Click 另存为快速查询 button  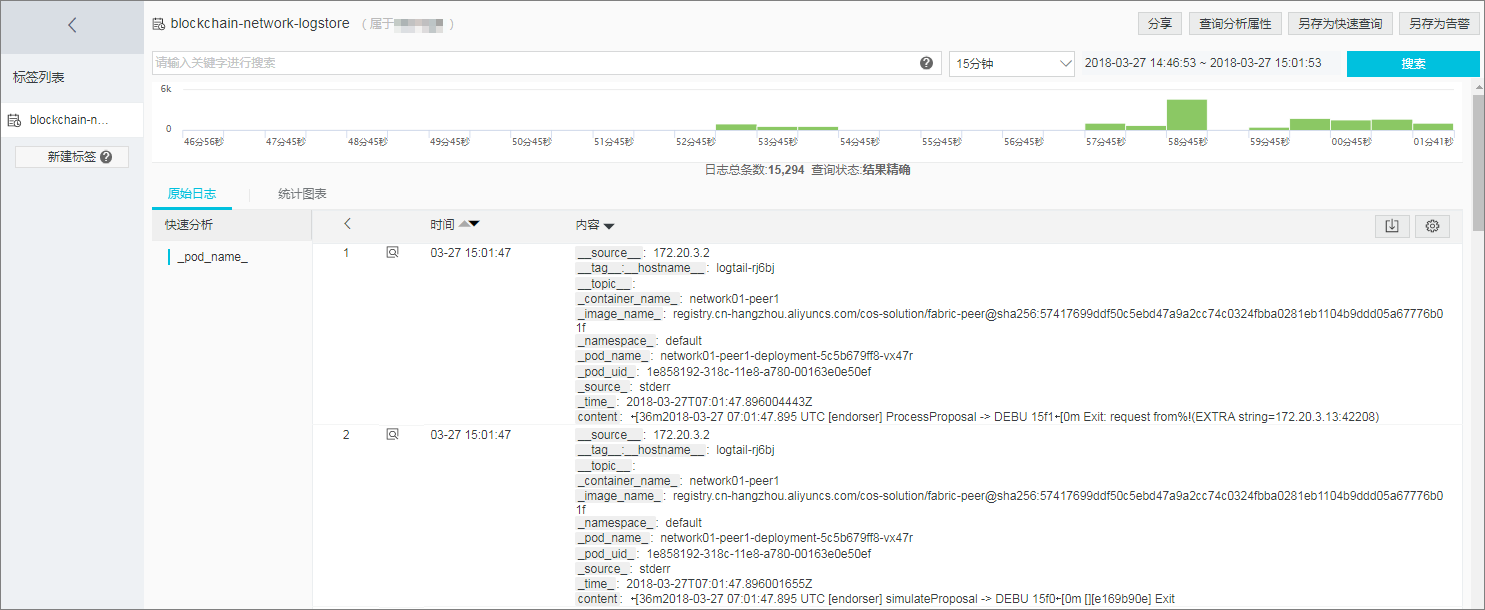pyautogui.click(x=1340, y=24)
